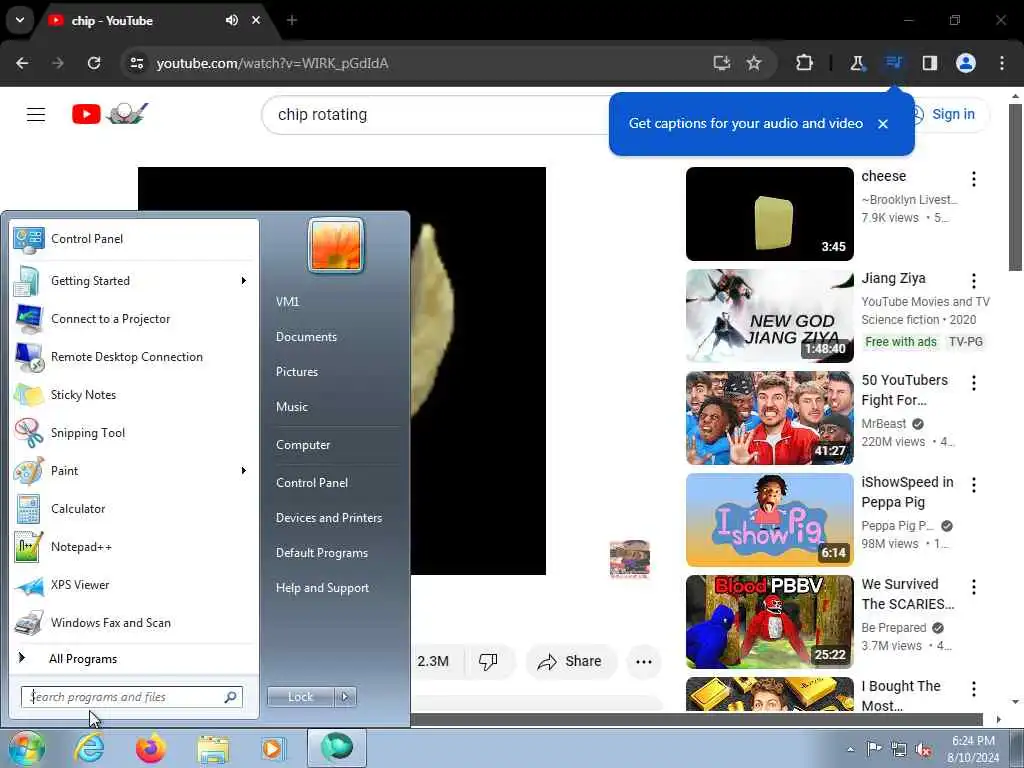Open Default Programs from start menu
The height and width of the screenshot is (768, 1024).
click(x=321, y=553)
